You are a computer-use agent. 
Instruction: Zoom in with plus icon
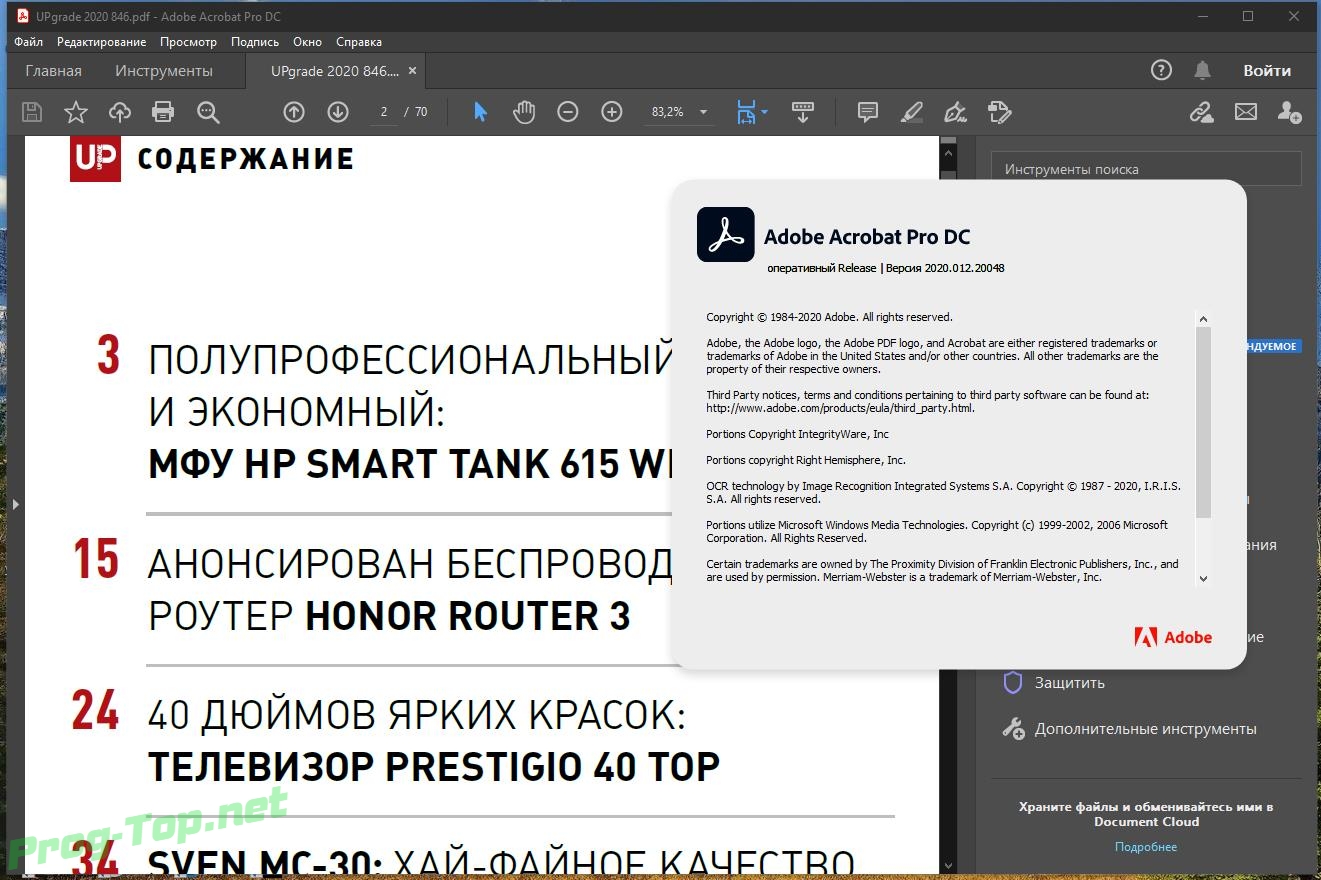[612, 112]
